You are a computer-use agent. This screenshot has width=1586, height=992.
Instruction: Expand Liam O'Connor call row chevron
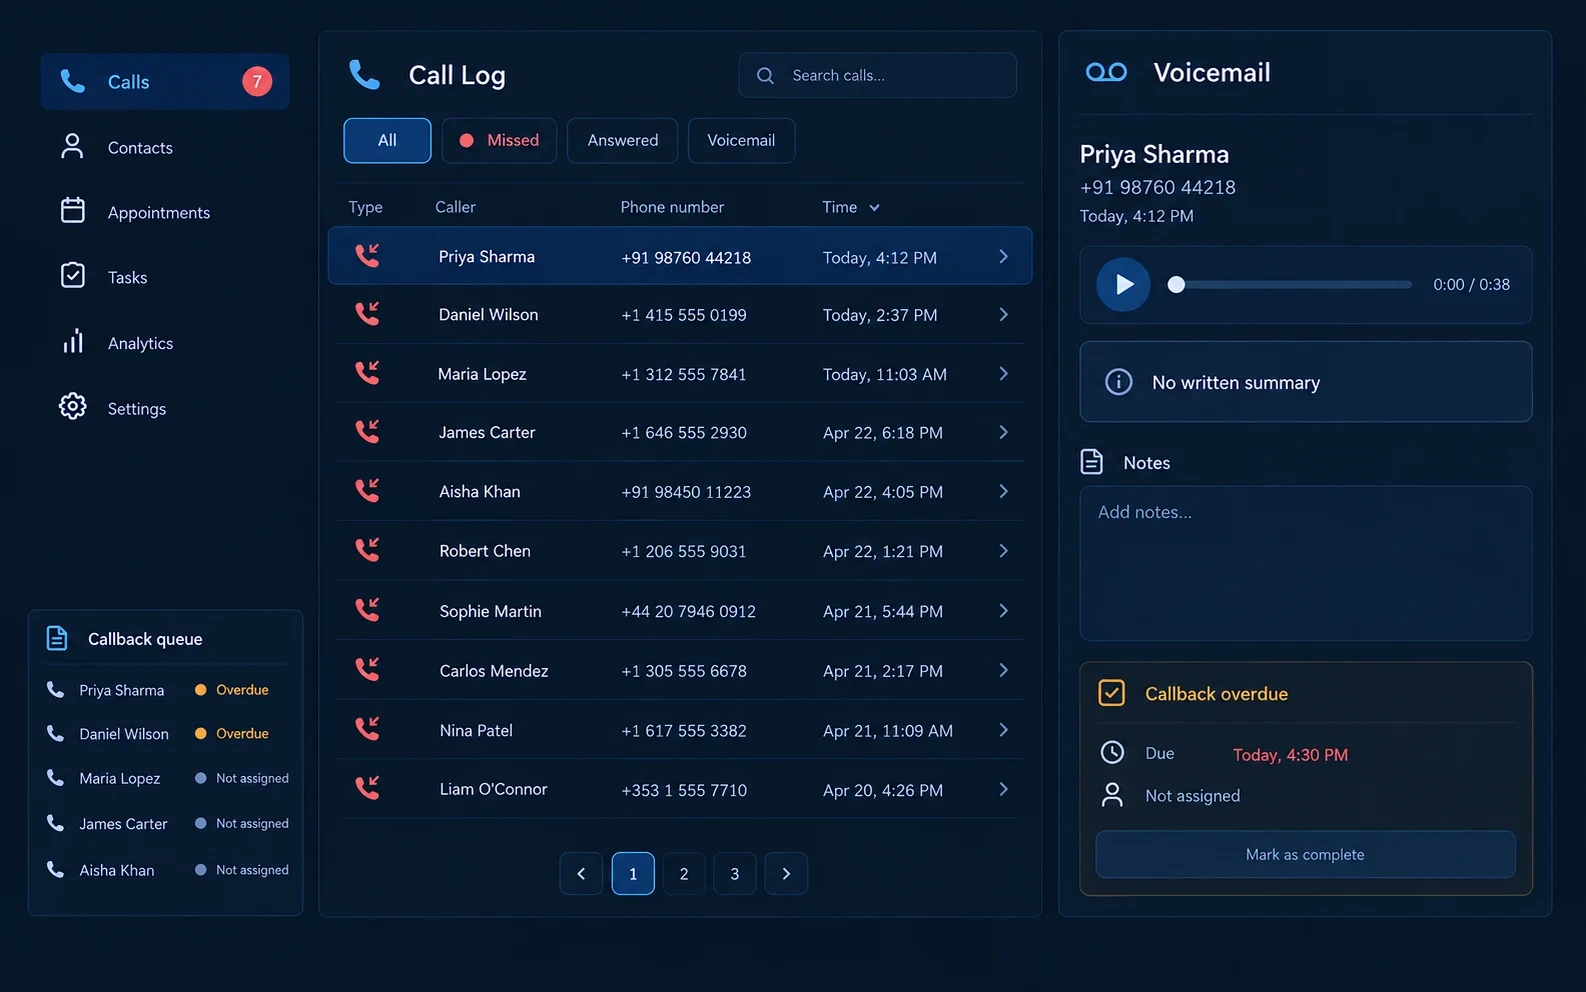point(1003,789)
